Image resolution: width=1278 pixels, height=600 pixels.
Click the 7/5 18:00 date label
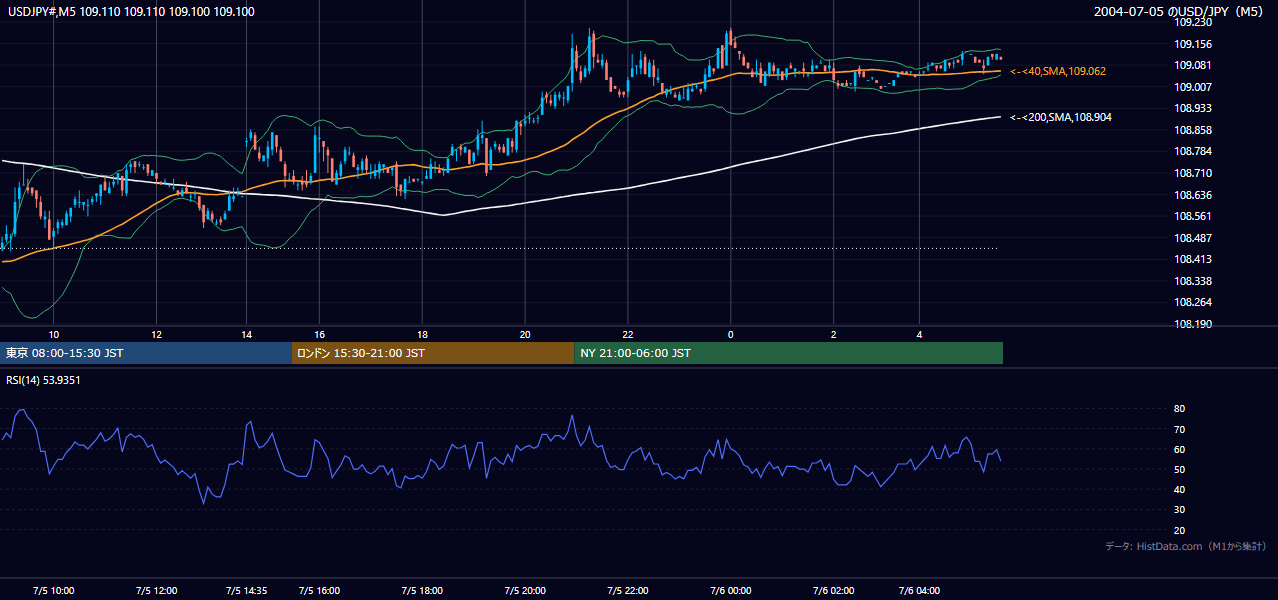[x=422, y=590]
